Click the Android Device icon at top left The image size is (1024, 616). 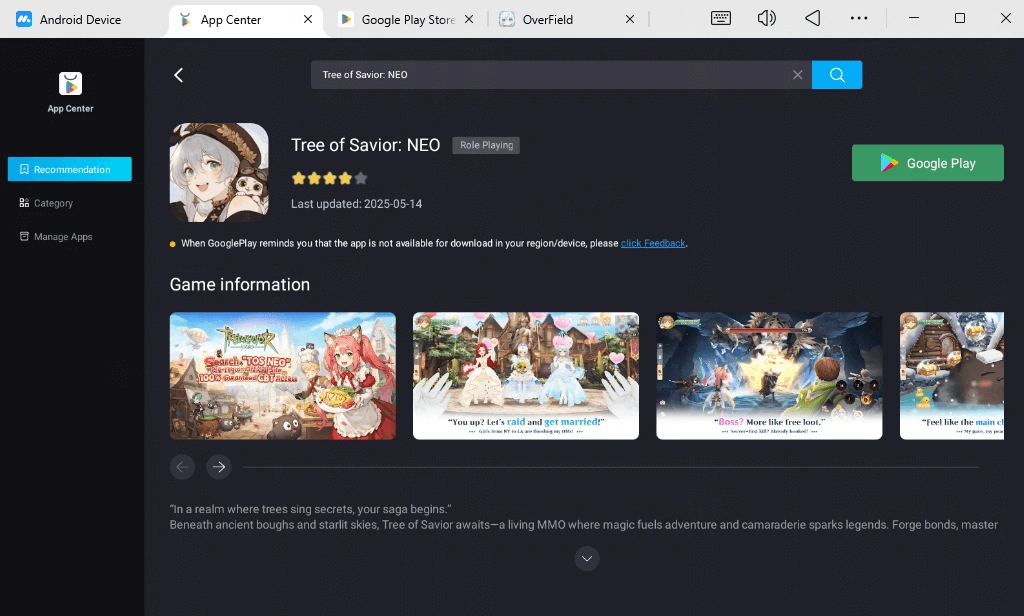(22, 18)
